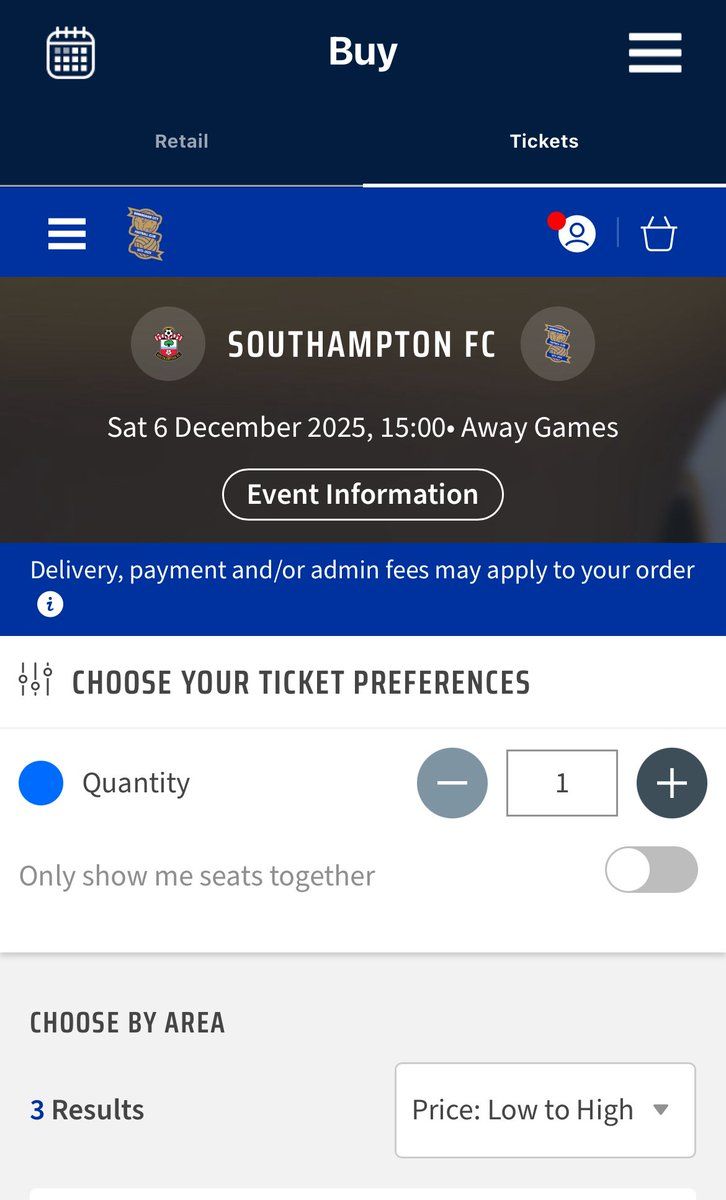This screenshot has height=1200, width=726.
Task: Open the fixtures calendar icon
Action: (x=69, y=52)
